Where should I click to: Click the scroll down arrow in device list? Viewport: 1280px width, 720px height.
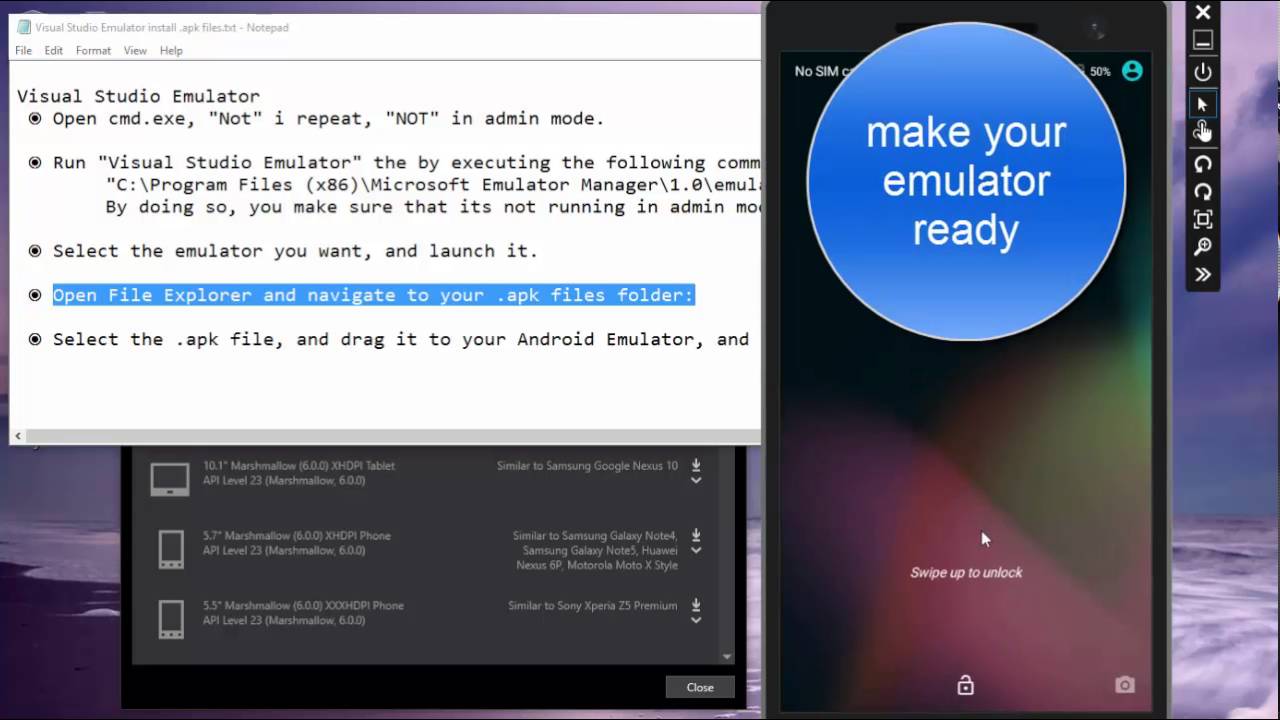[727, 656]
